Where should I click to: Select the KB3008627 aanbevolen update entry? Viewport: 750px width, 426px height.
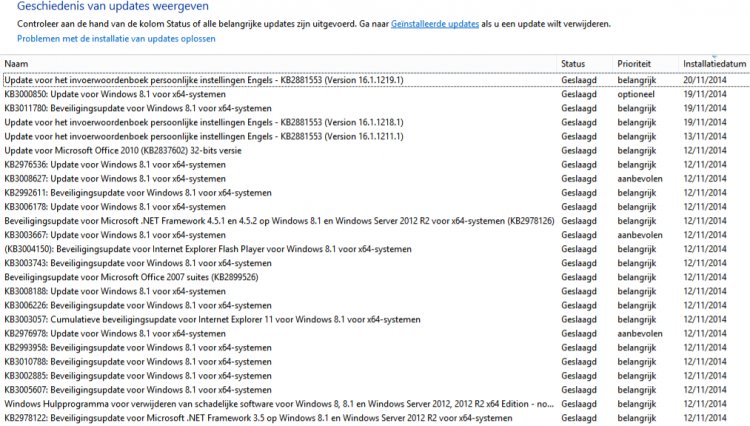(x=375, y=179)
